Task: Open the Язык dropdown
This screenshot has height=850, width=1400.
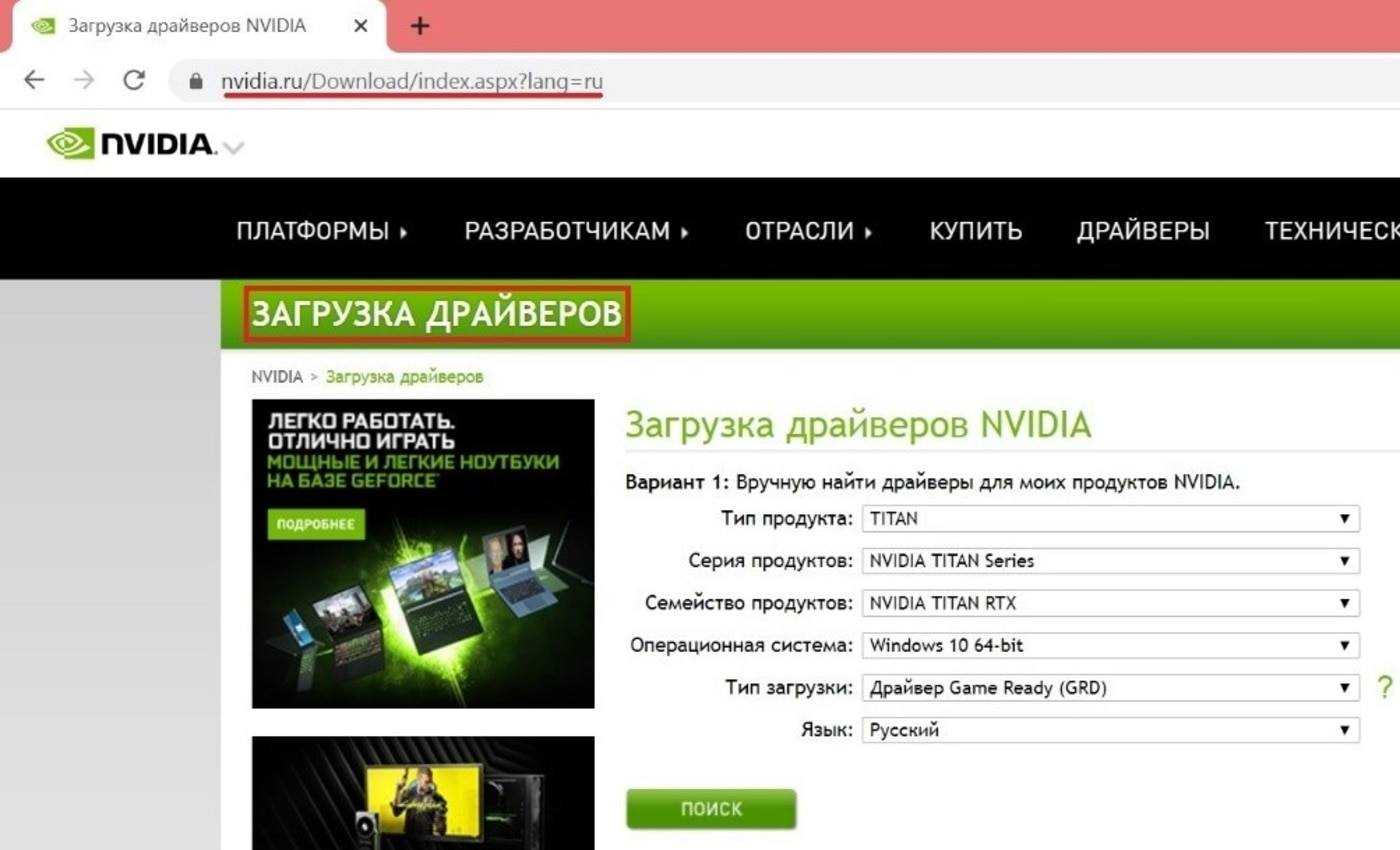Action: [1110, 730]
